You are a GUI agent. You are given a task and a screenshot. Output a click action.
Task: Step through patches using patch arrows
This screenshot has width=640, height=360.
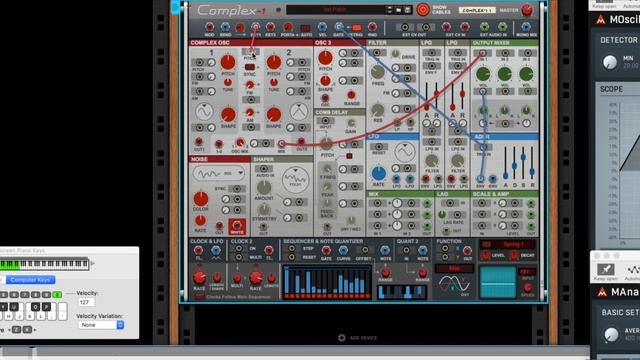(x=389, y=10)
